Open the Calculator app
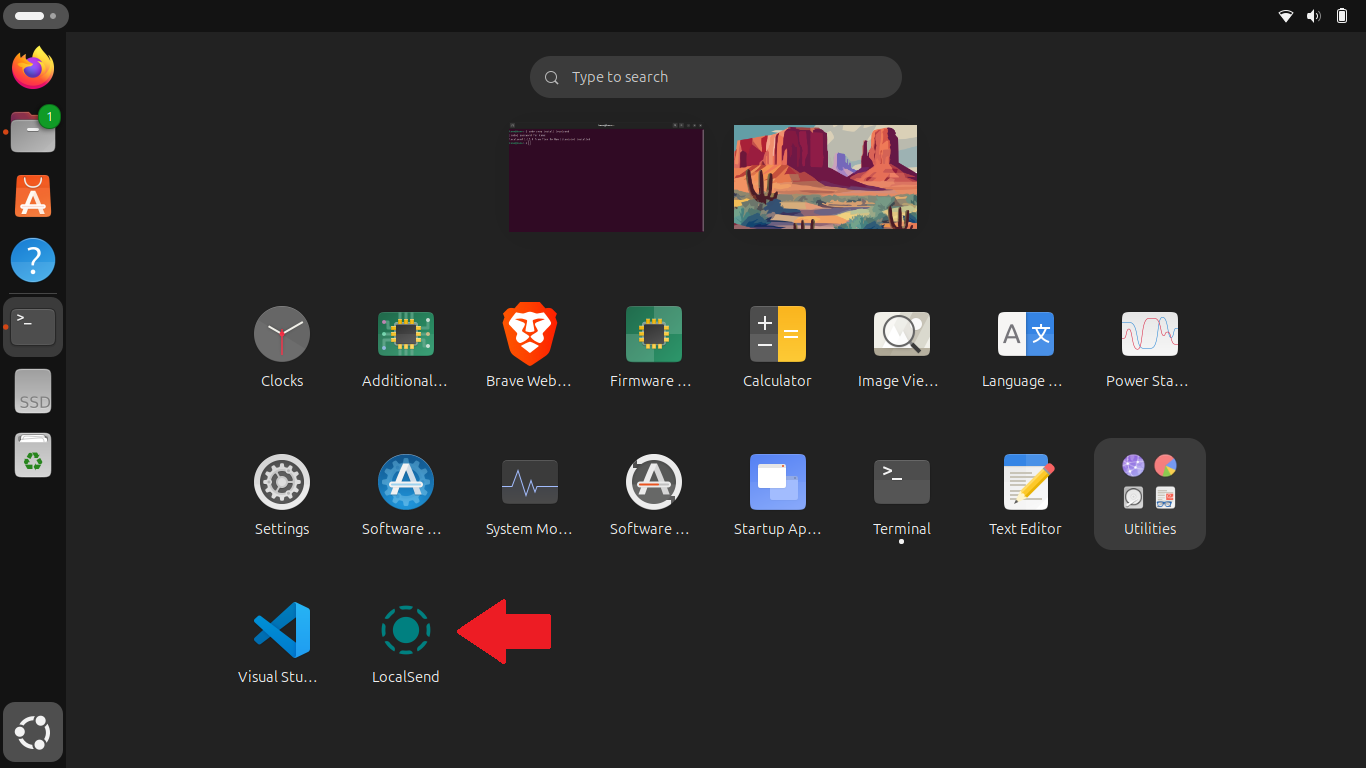 [778, 334]
